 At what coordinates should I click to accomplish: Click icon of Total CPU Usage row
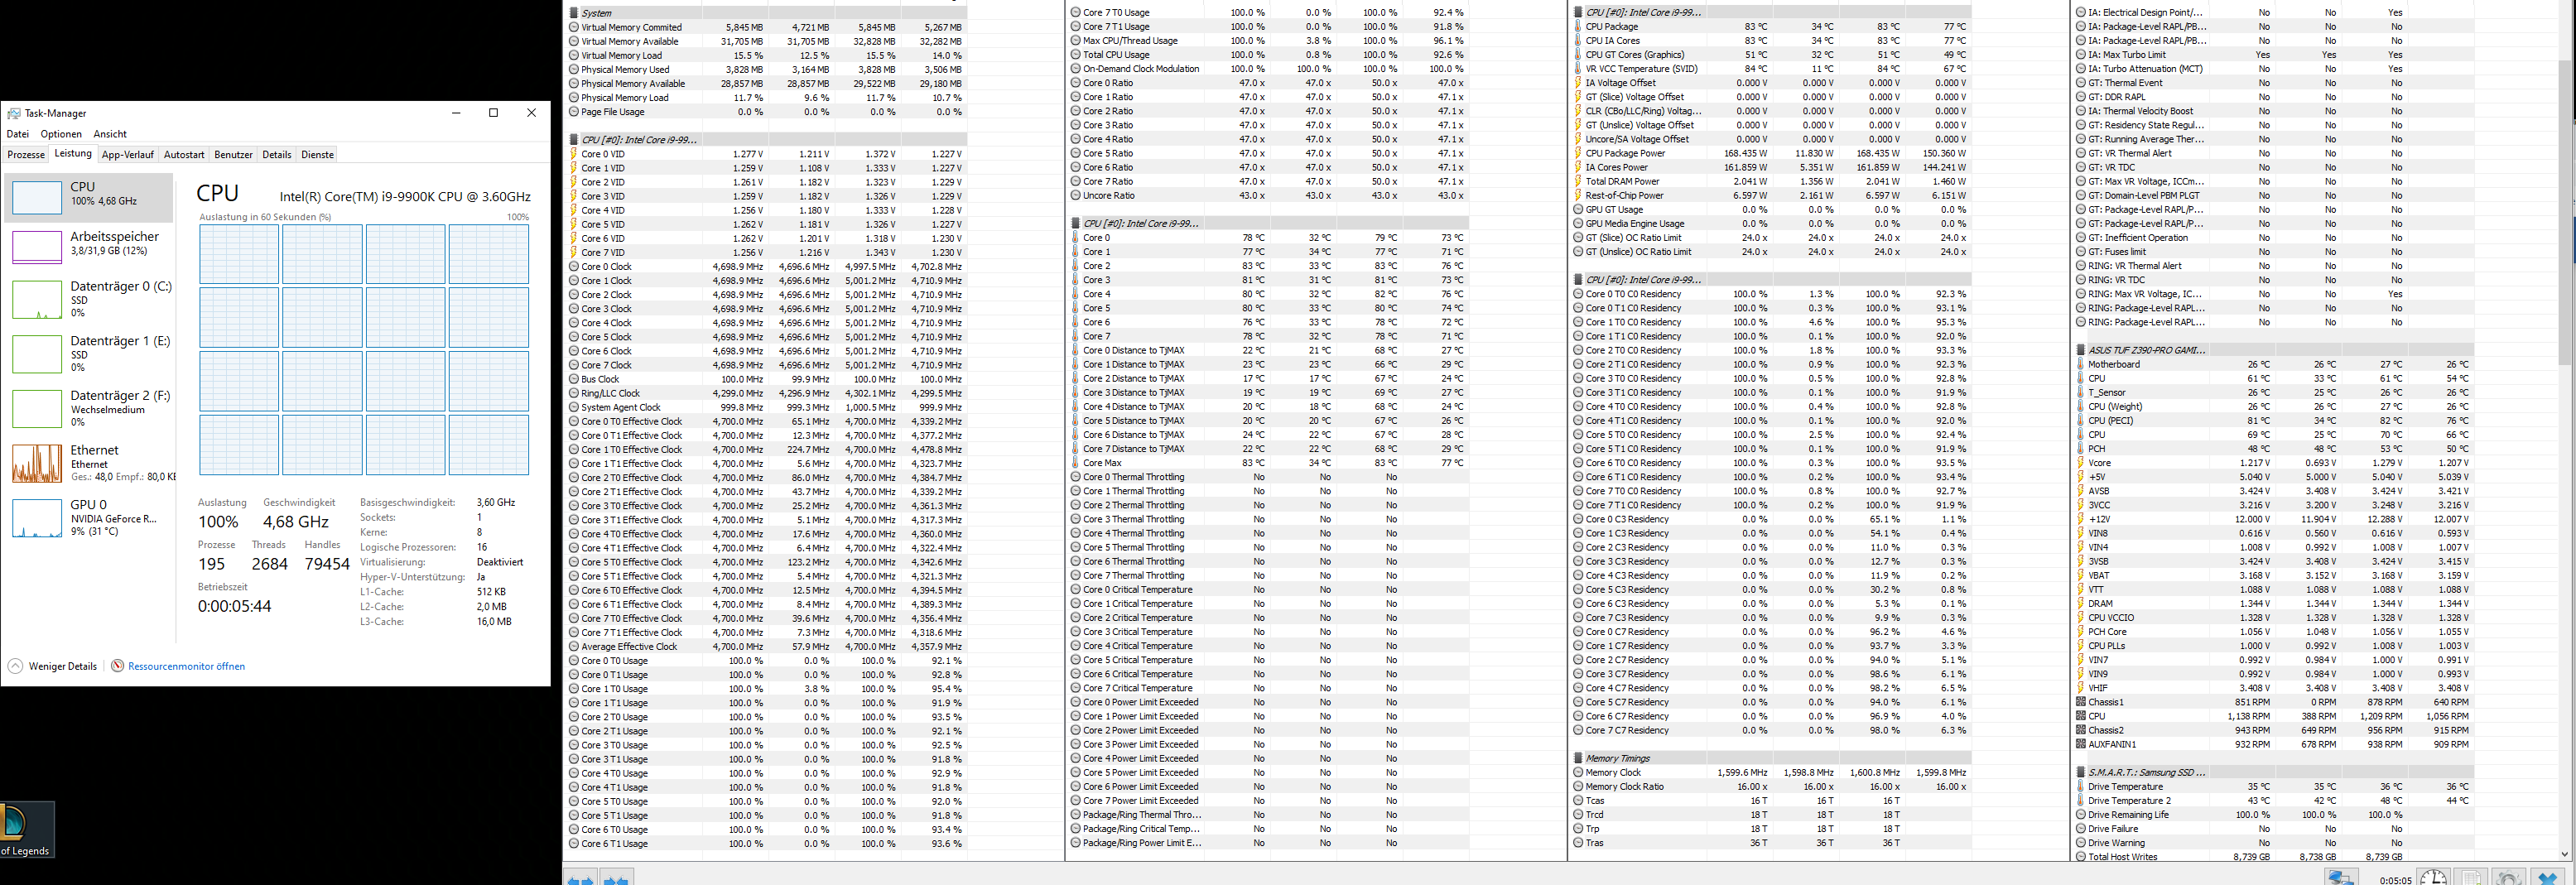tap(1076, 55)
